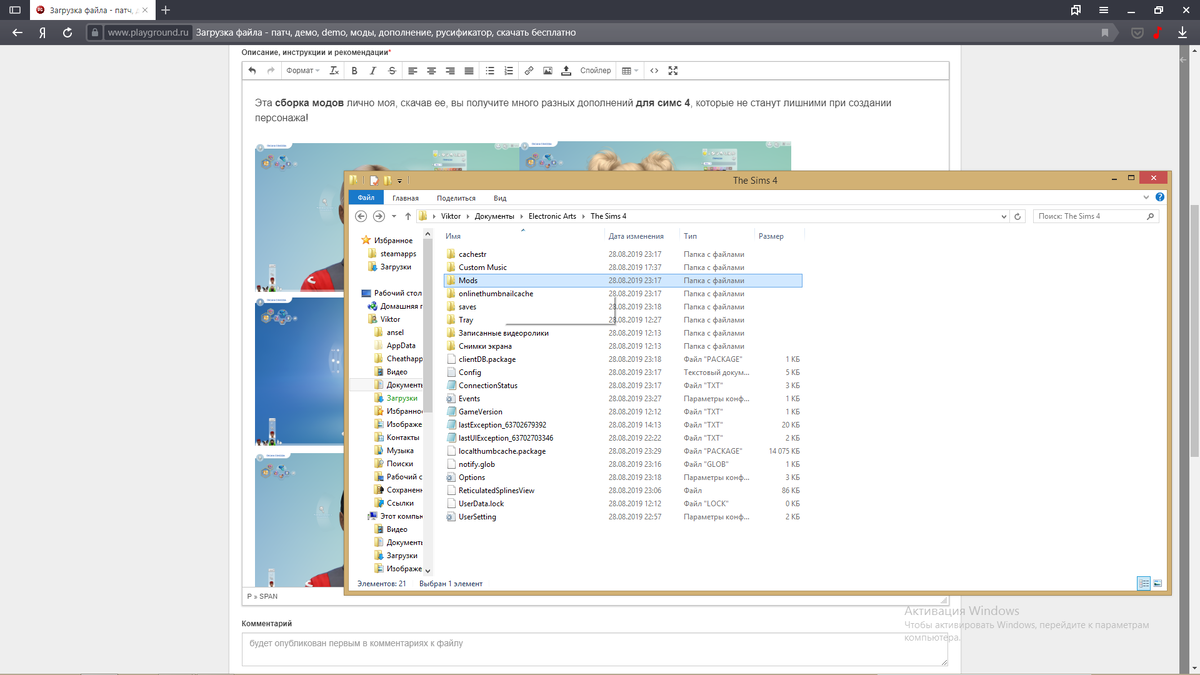Open a new browser tab

click(x=166, y=10)
